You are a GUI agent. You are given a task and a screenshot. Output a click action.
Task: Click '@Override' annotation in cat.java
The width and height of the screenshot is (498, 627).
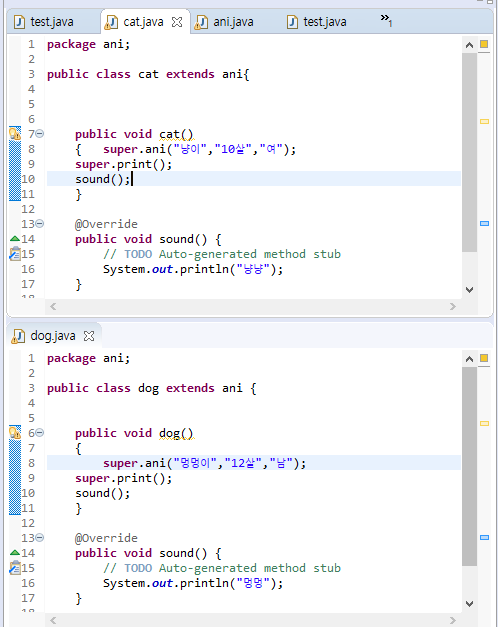(x=106, y=224)
